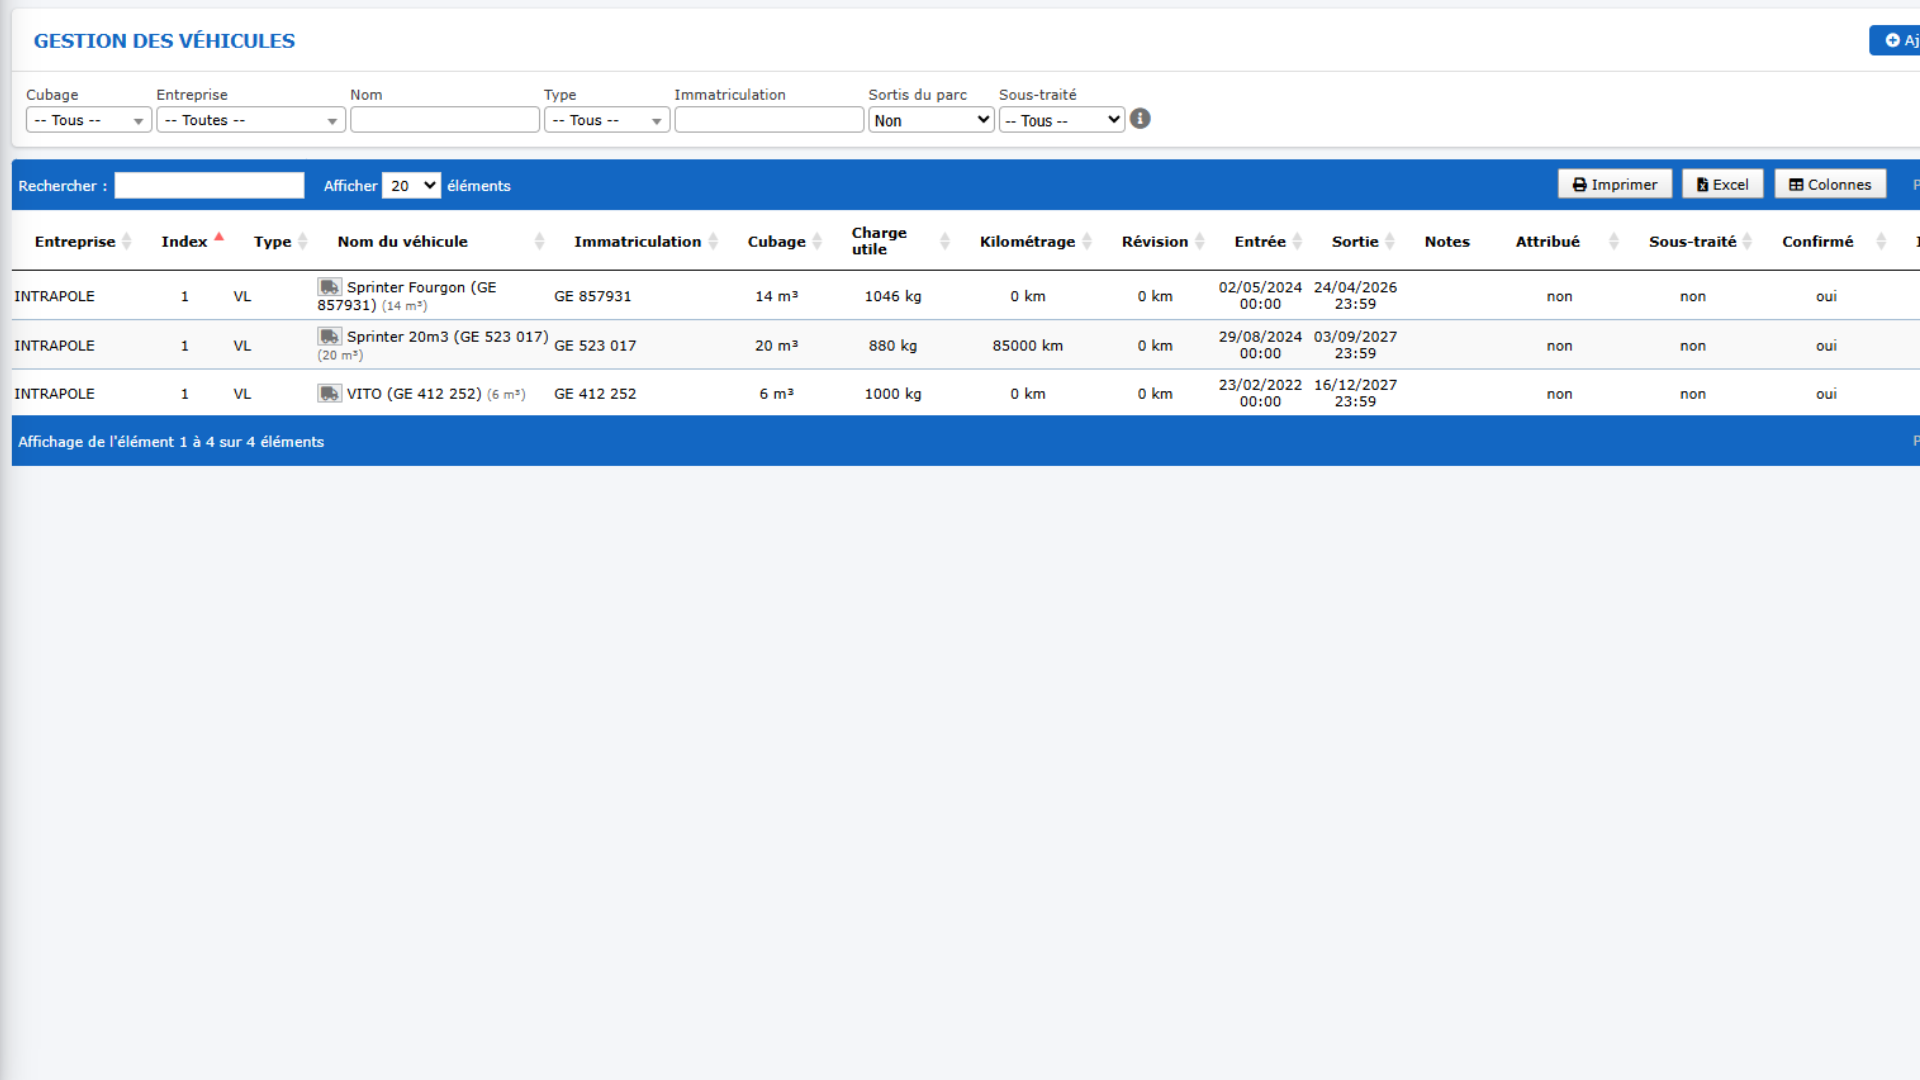Click the Imprimer button

pos(1614,184)
